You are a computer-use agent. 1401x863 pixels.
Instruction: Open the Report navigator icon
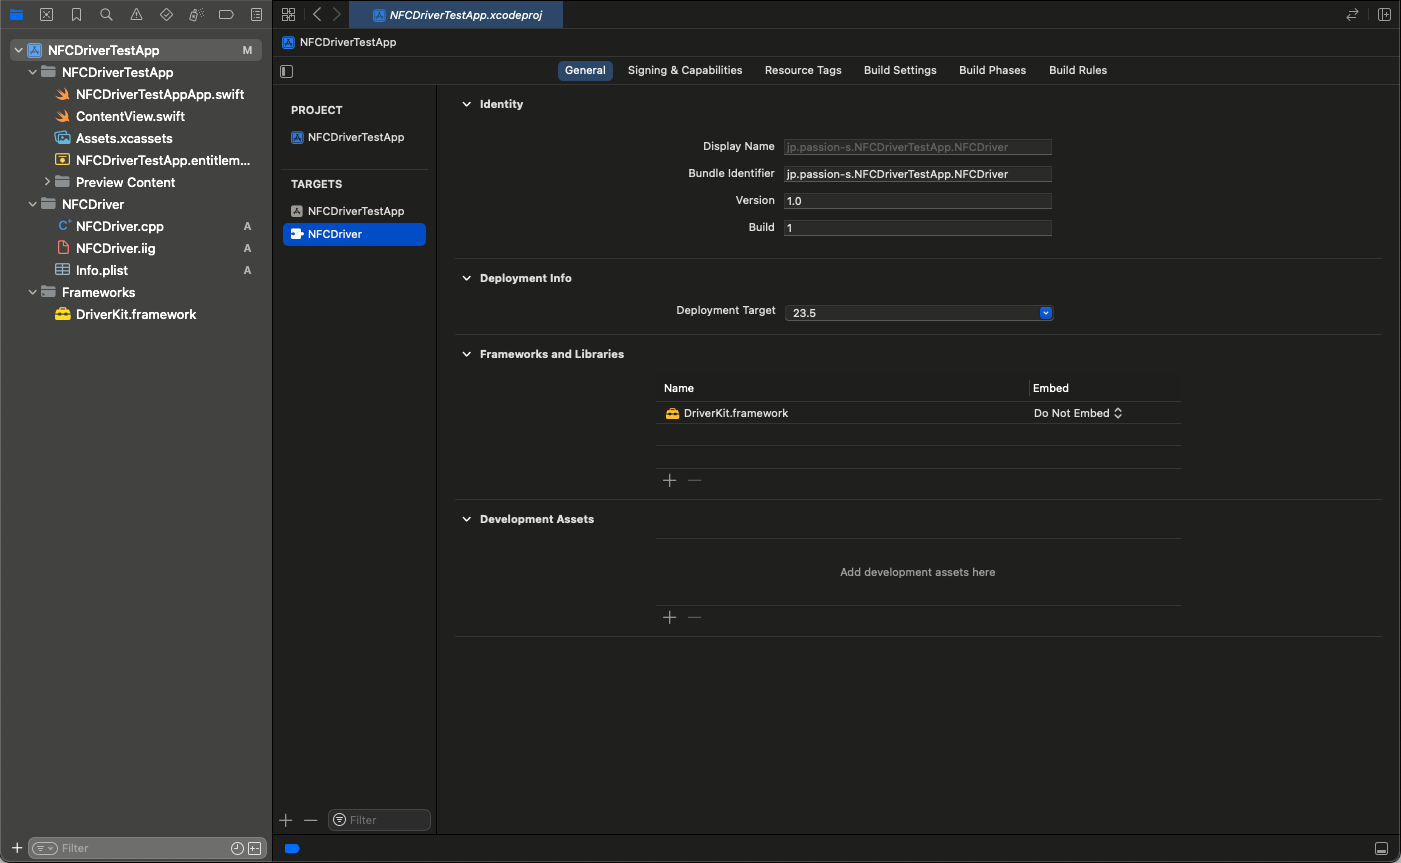click(256, 15)
